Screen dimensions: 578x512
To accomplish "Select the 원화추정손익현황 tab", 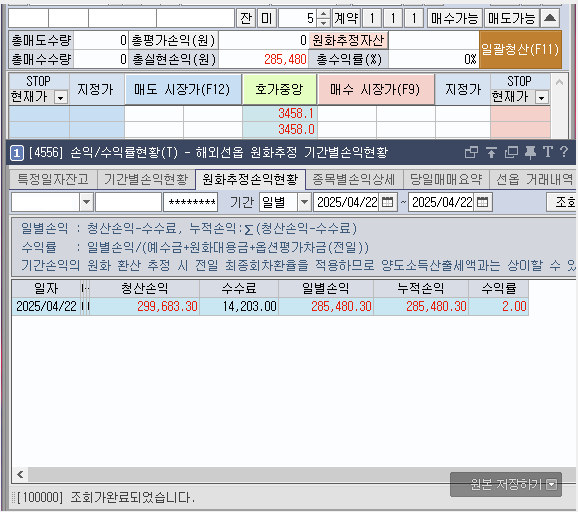I will (250, 180).
